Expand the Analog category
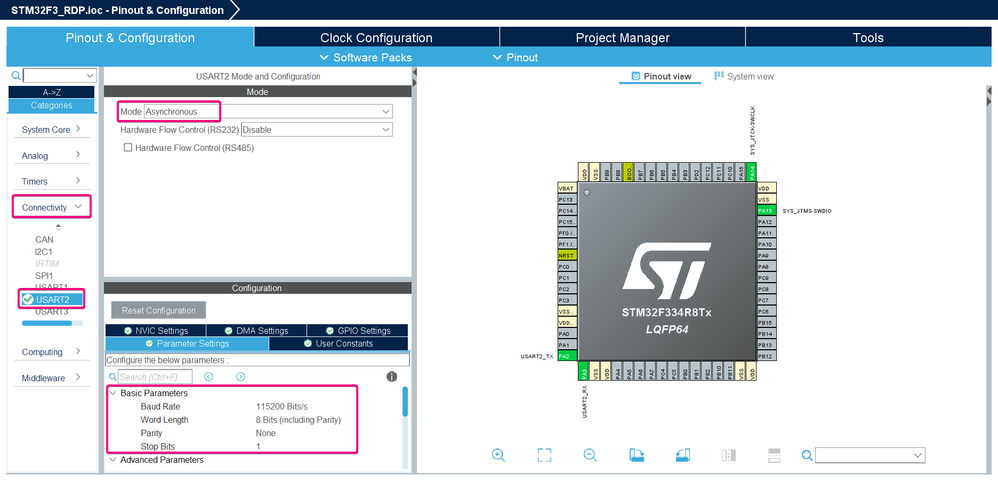 click(52, 155)
